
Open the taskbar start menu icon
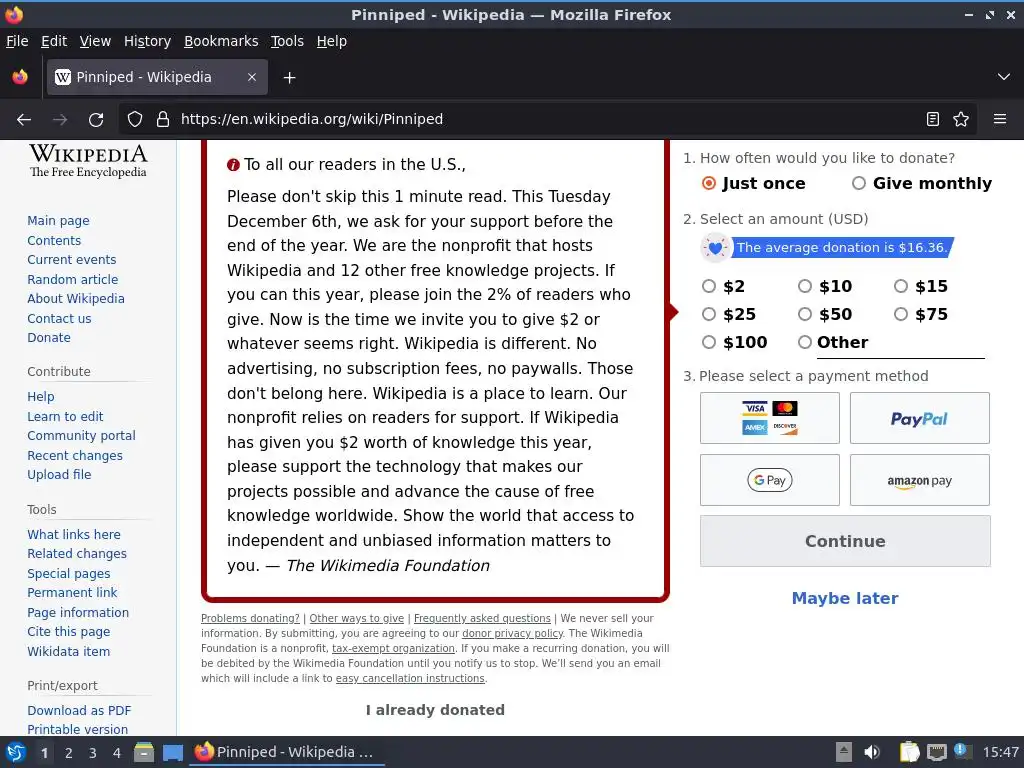point(15,752)
